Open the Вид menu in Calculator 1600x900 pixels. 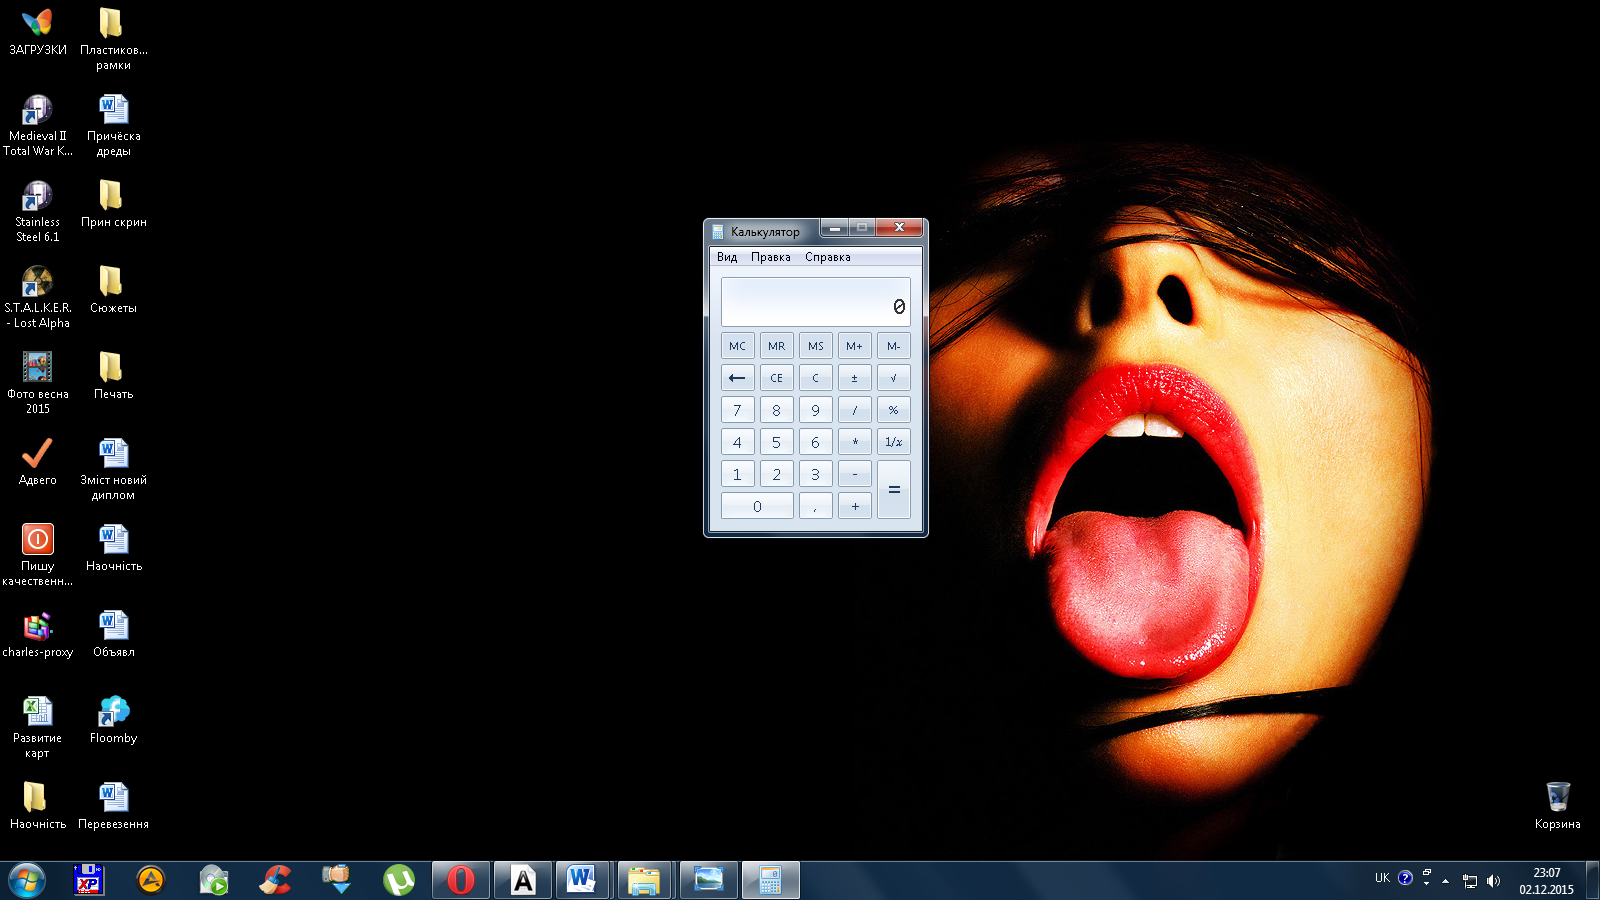coord(727,257)
